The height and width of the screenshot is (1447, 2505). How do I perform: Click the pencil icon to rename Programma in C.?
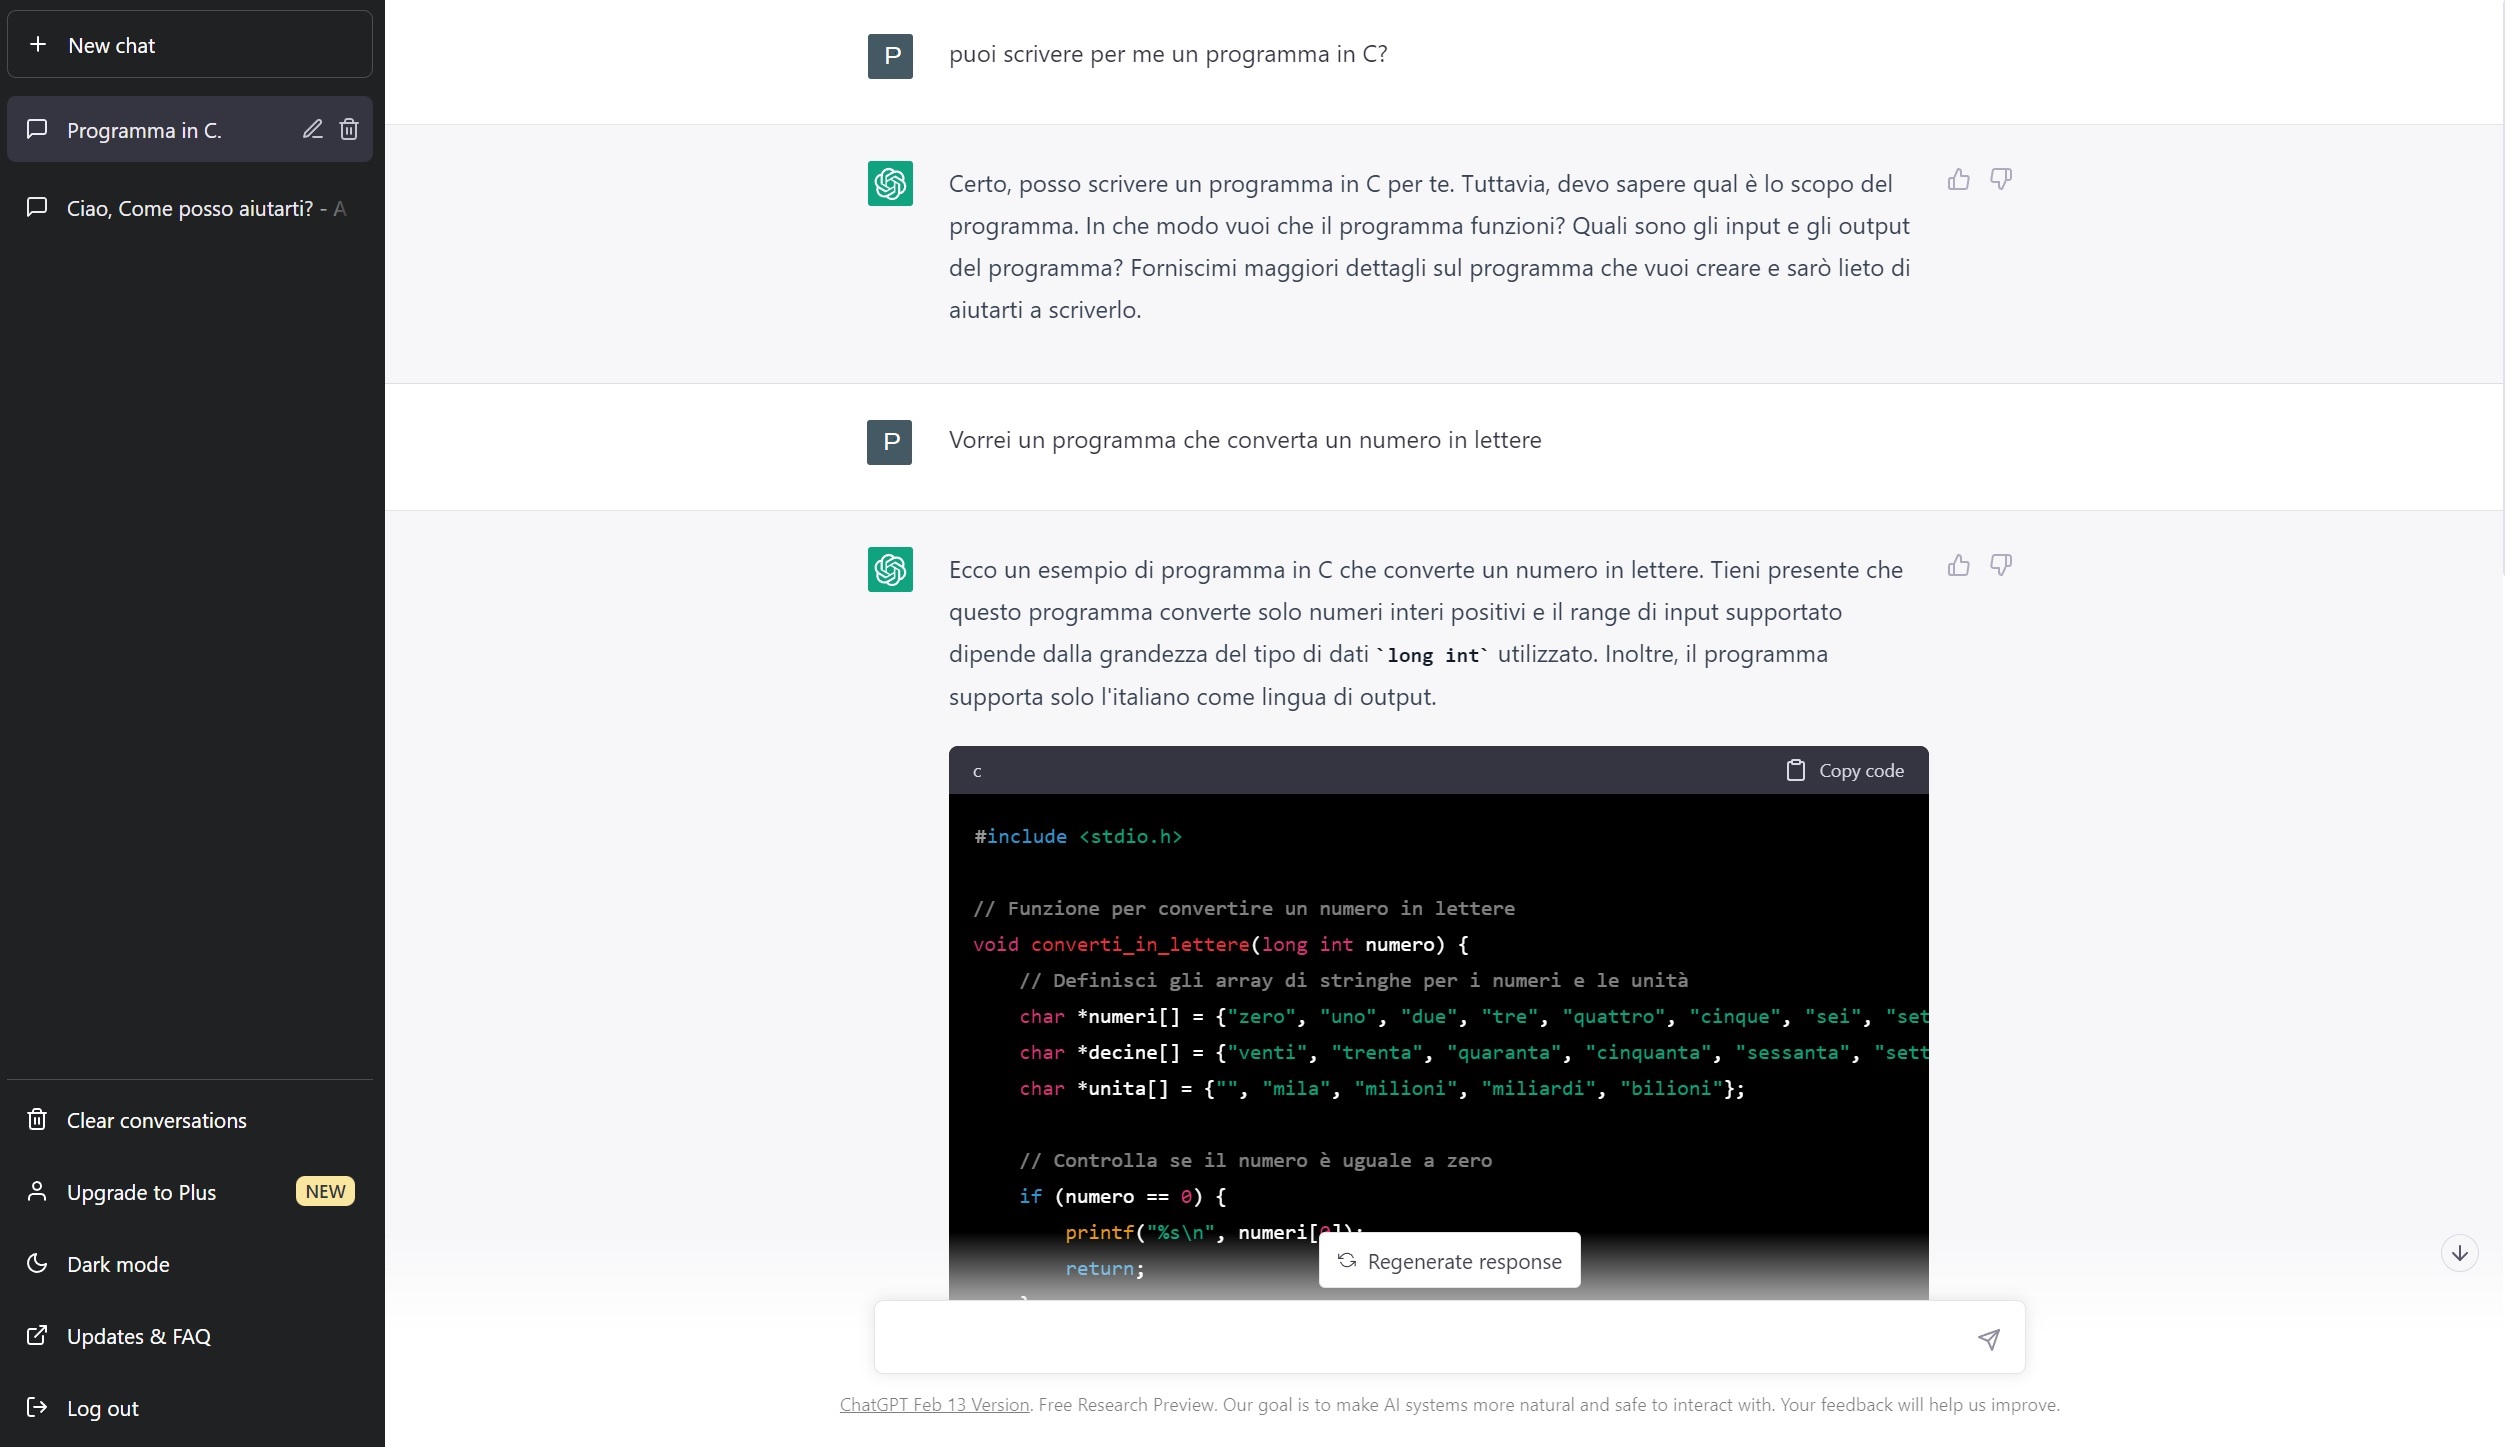[x=312, y=129]
